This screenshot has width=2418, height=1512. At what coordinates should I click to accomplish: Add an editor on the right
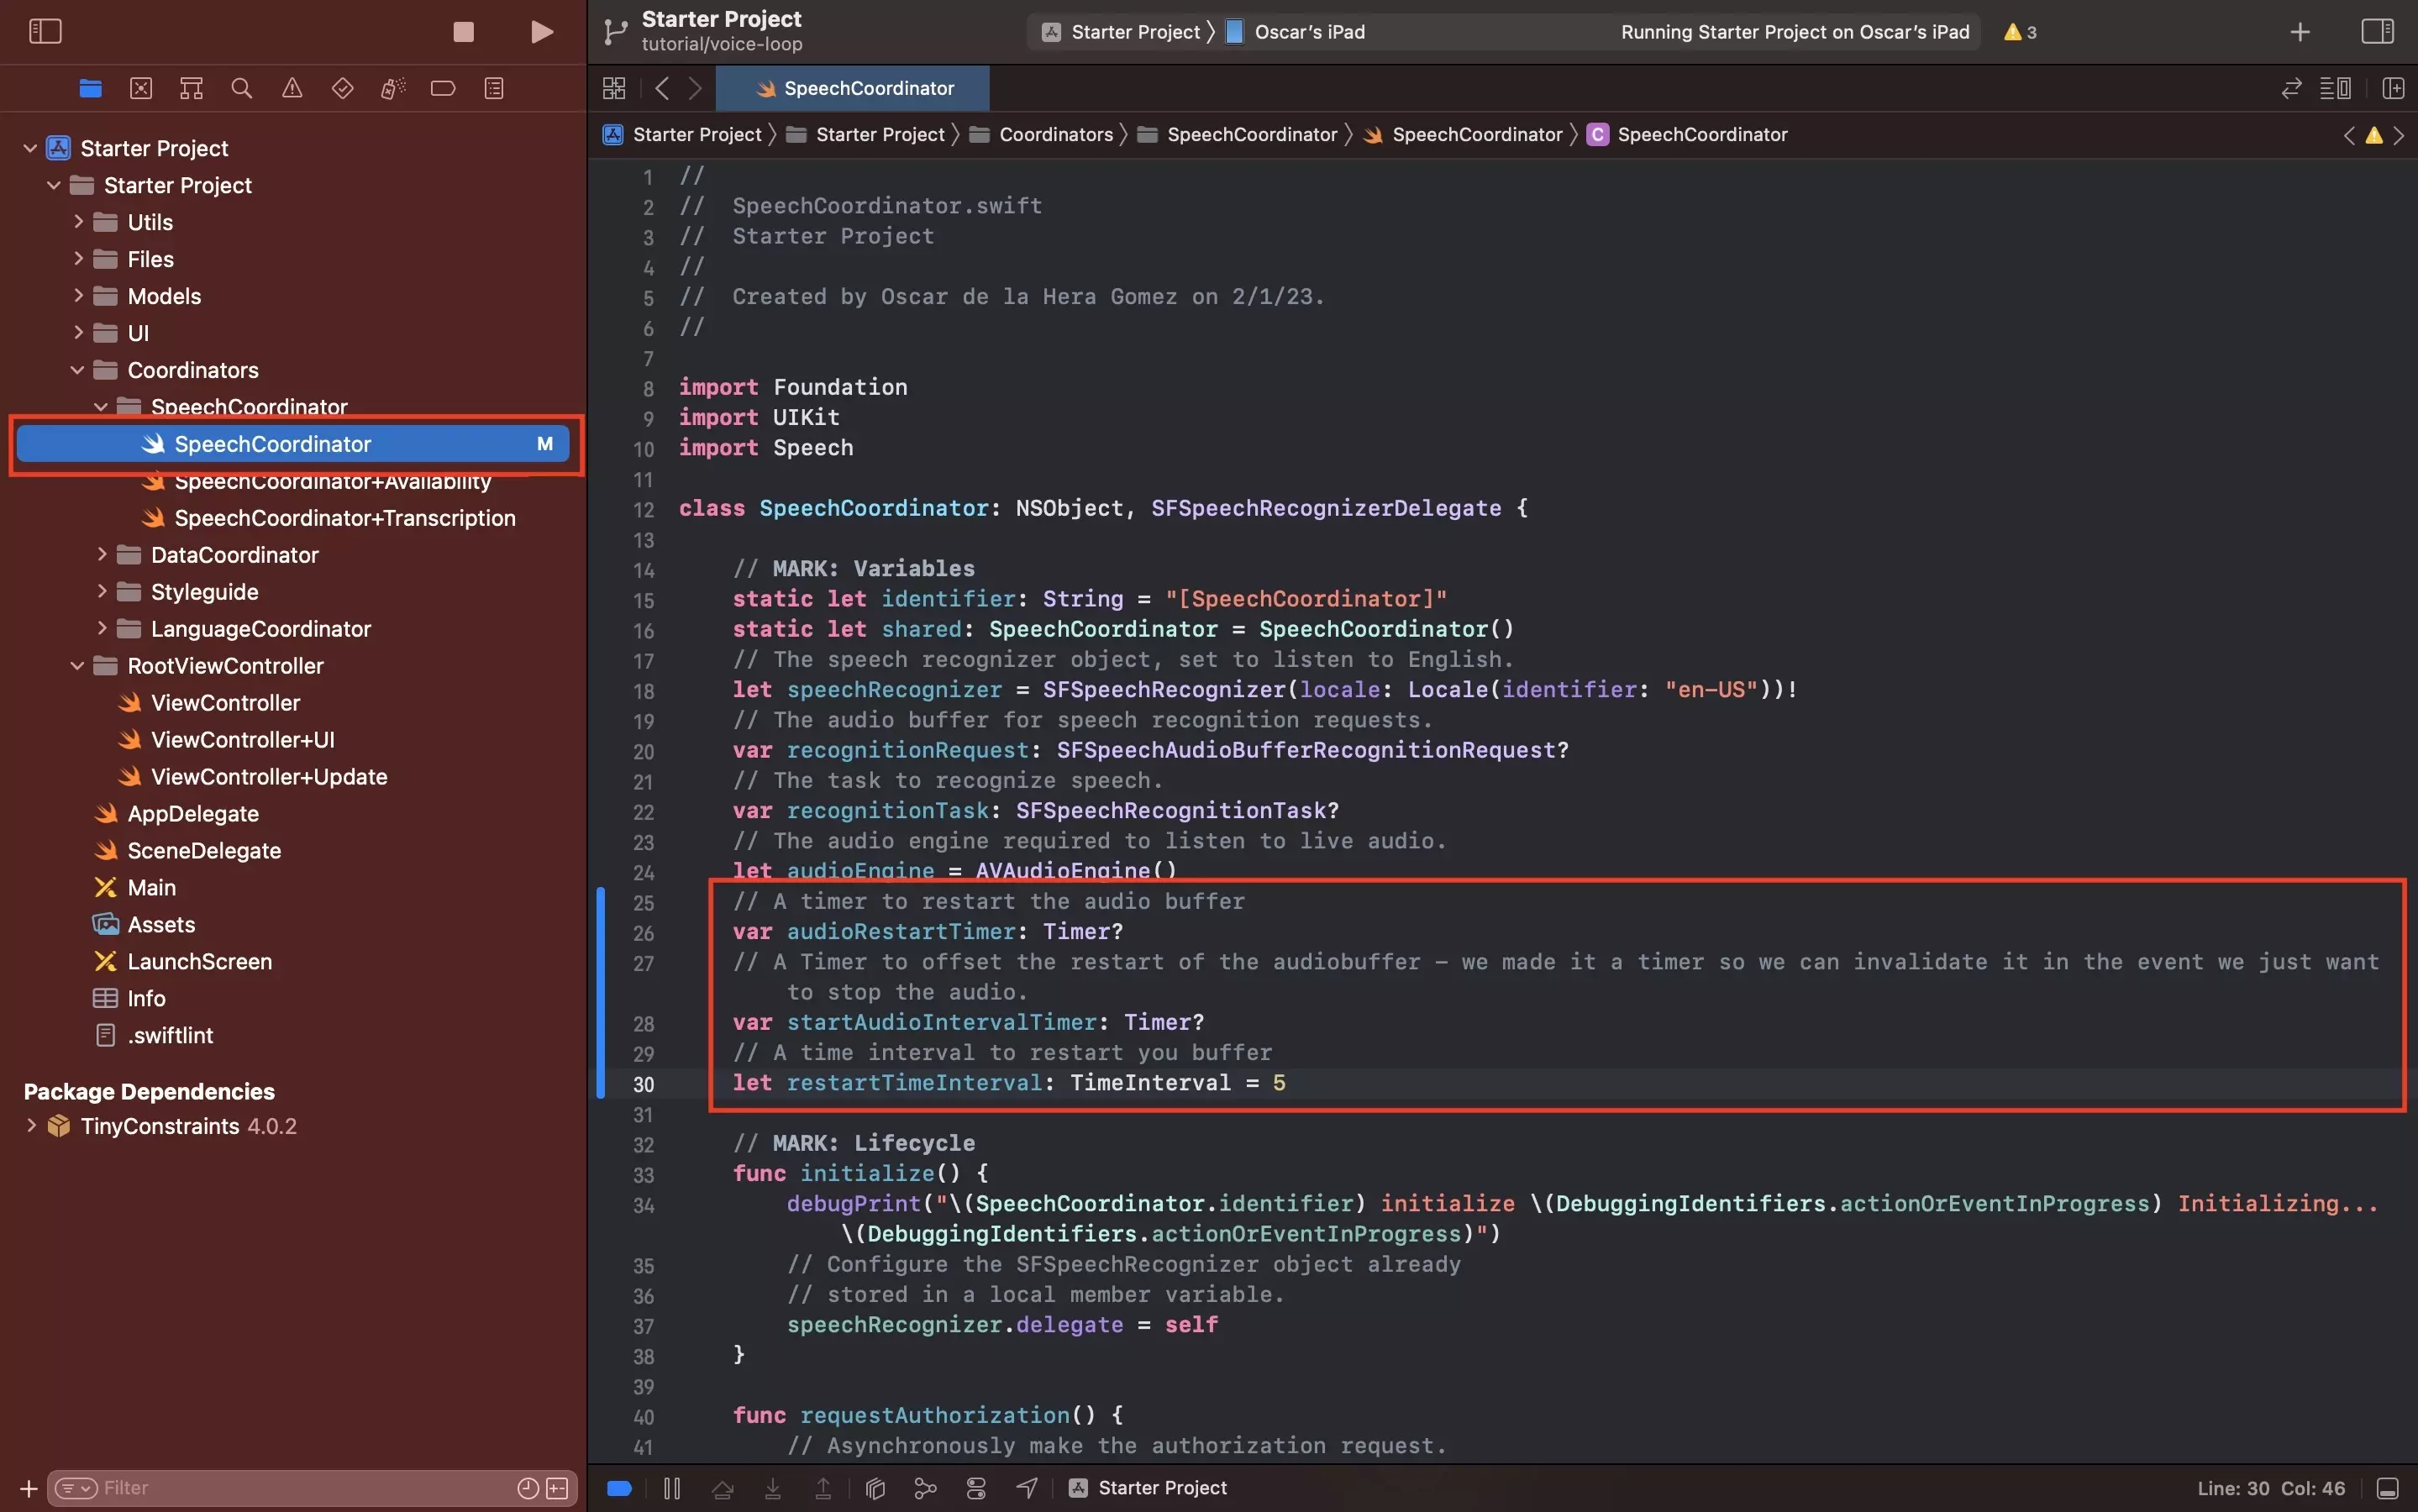point(2393,88)
